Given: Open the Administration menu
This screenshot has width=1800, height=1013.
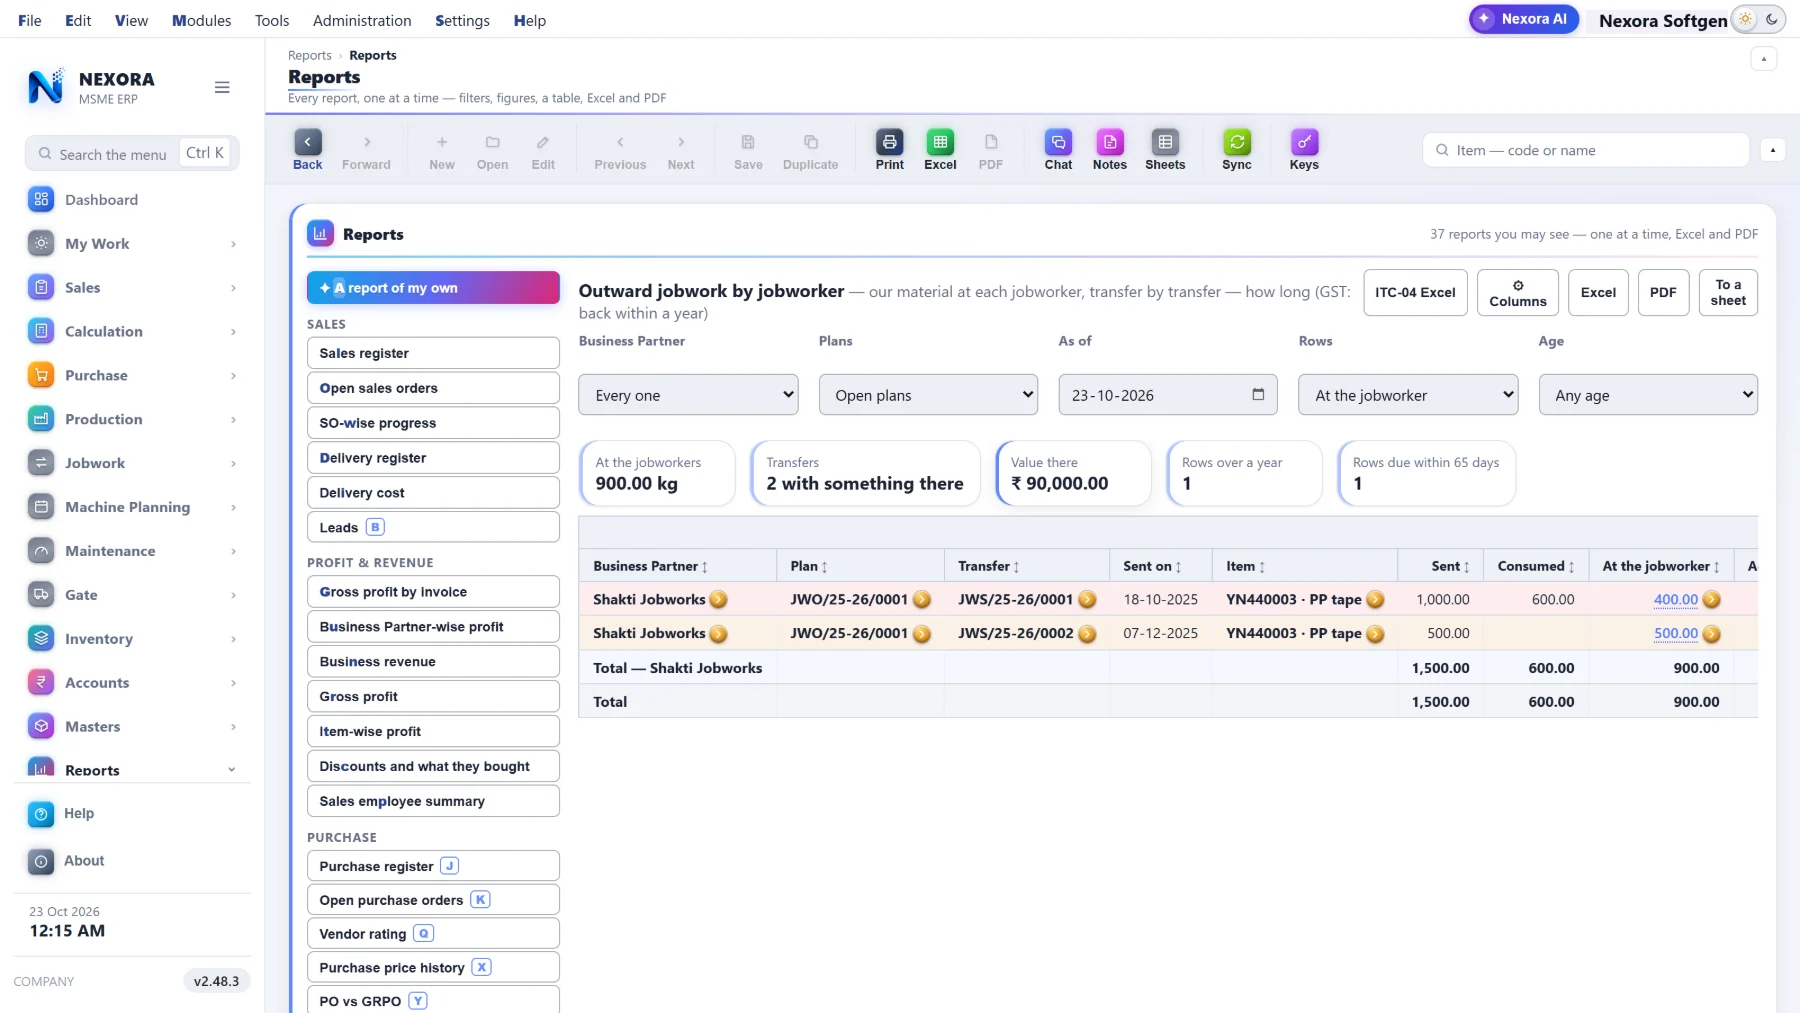Looking at the screenshot, I should tap(362, 20).
